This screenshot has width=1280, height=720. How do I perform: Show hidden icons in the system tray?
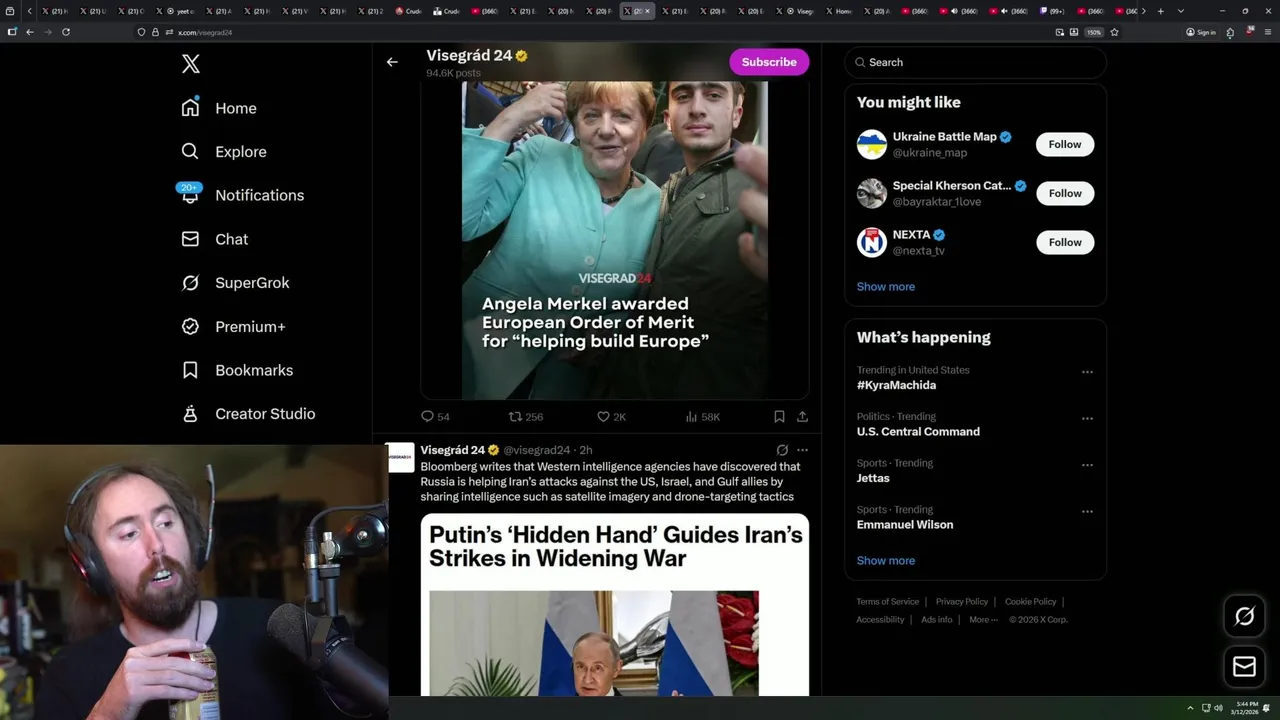(x=1190, y=708)
